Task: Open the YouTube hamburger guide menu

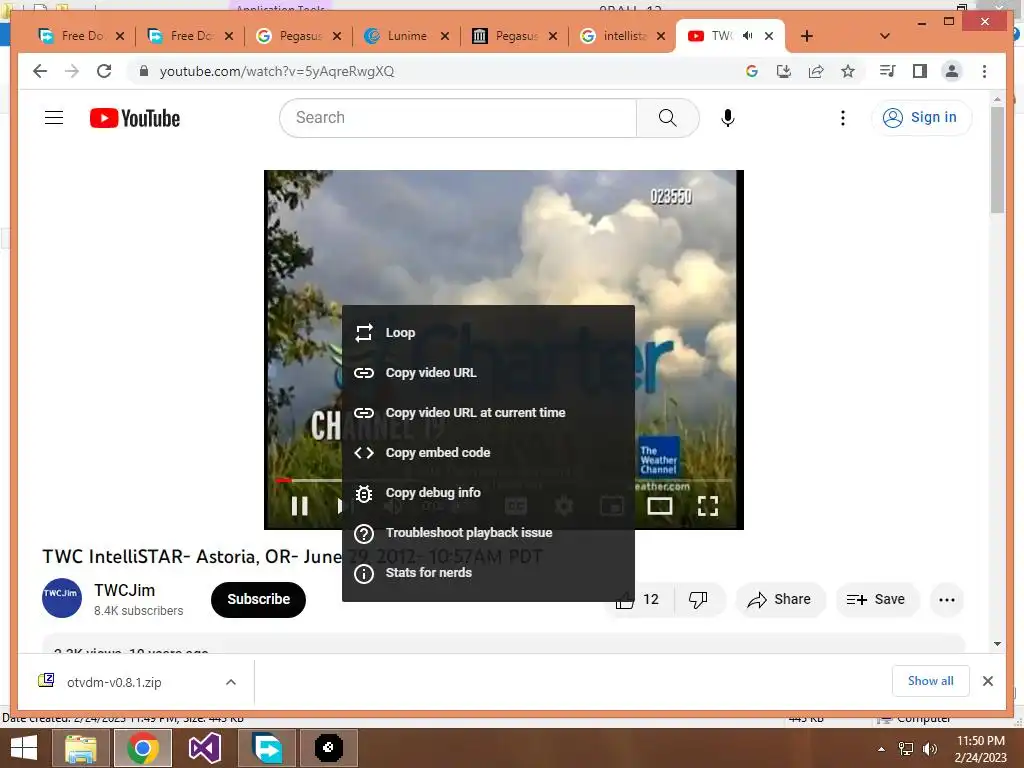Action: 54,118
